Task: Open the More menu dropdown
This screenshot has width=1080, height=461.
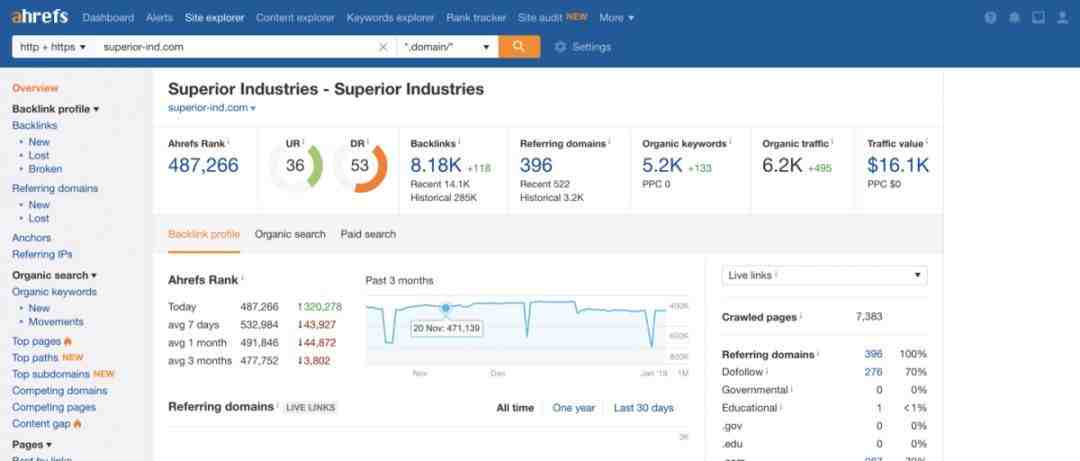Action: pos(616,18)
